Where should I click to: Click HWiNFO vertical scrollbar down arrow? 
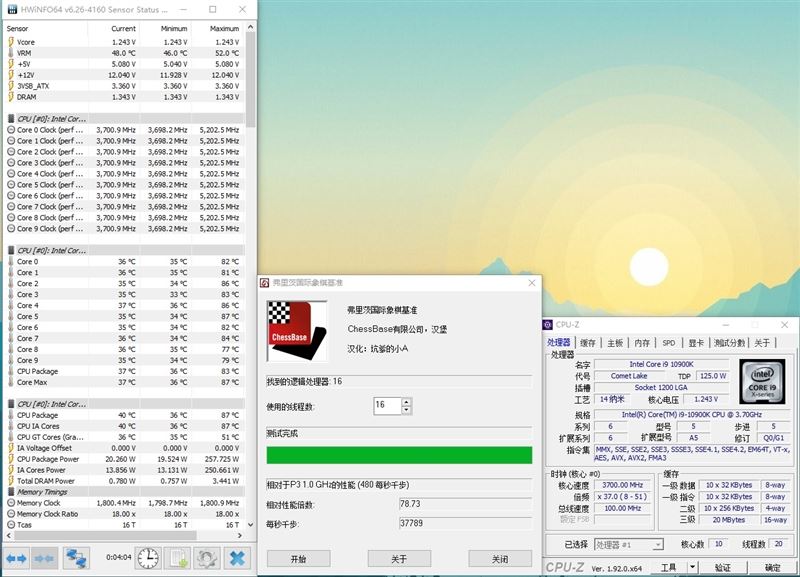[x=251, y=524]
